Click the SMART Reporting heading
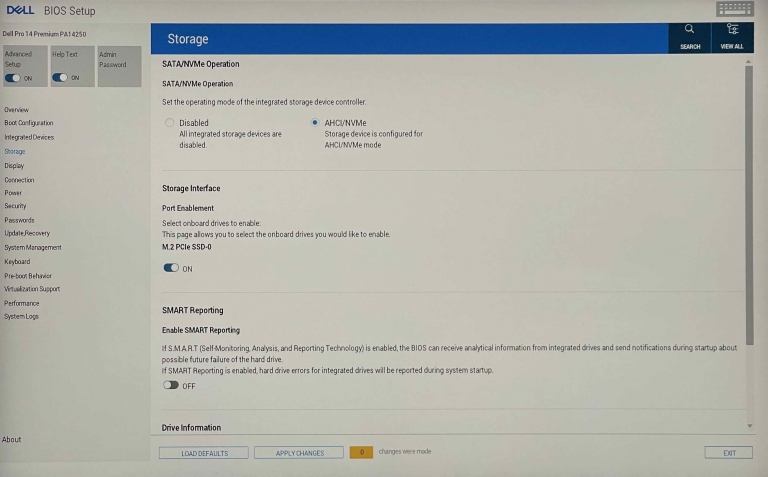 click(x=192, y=310)
